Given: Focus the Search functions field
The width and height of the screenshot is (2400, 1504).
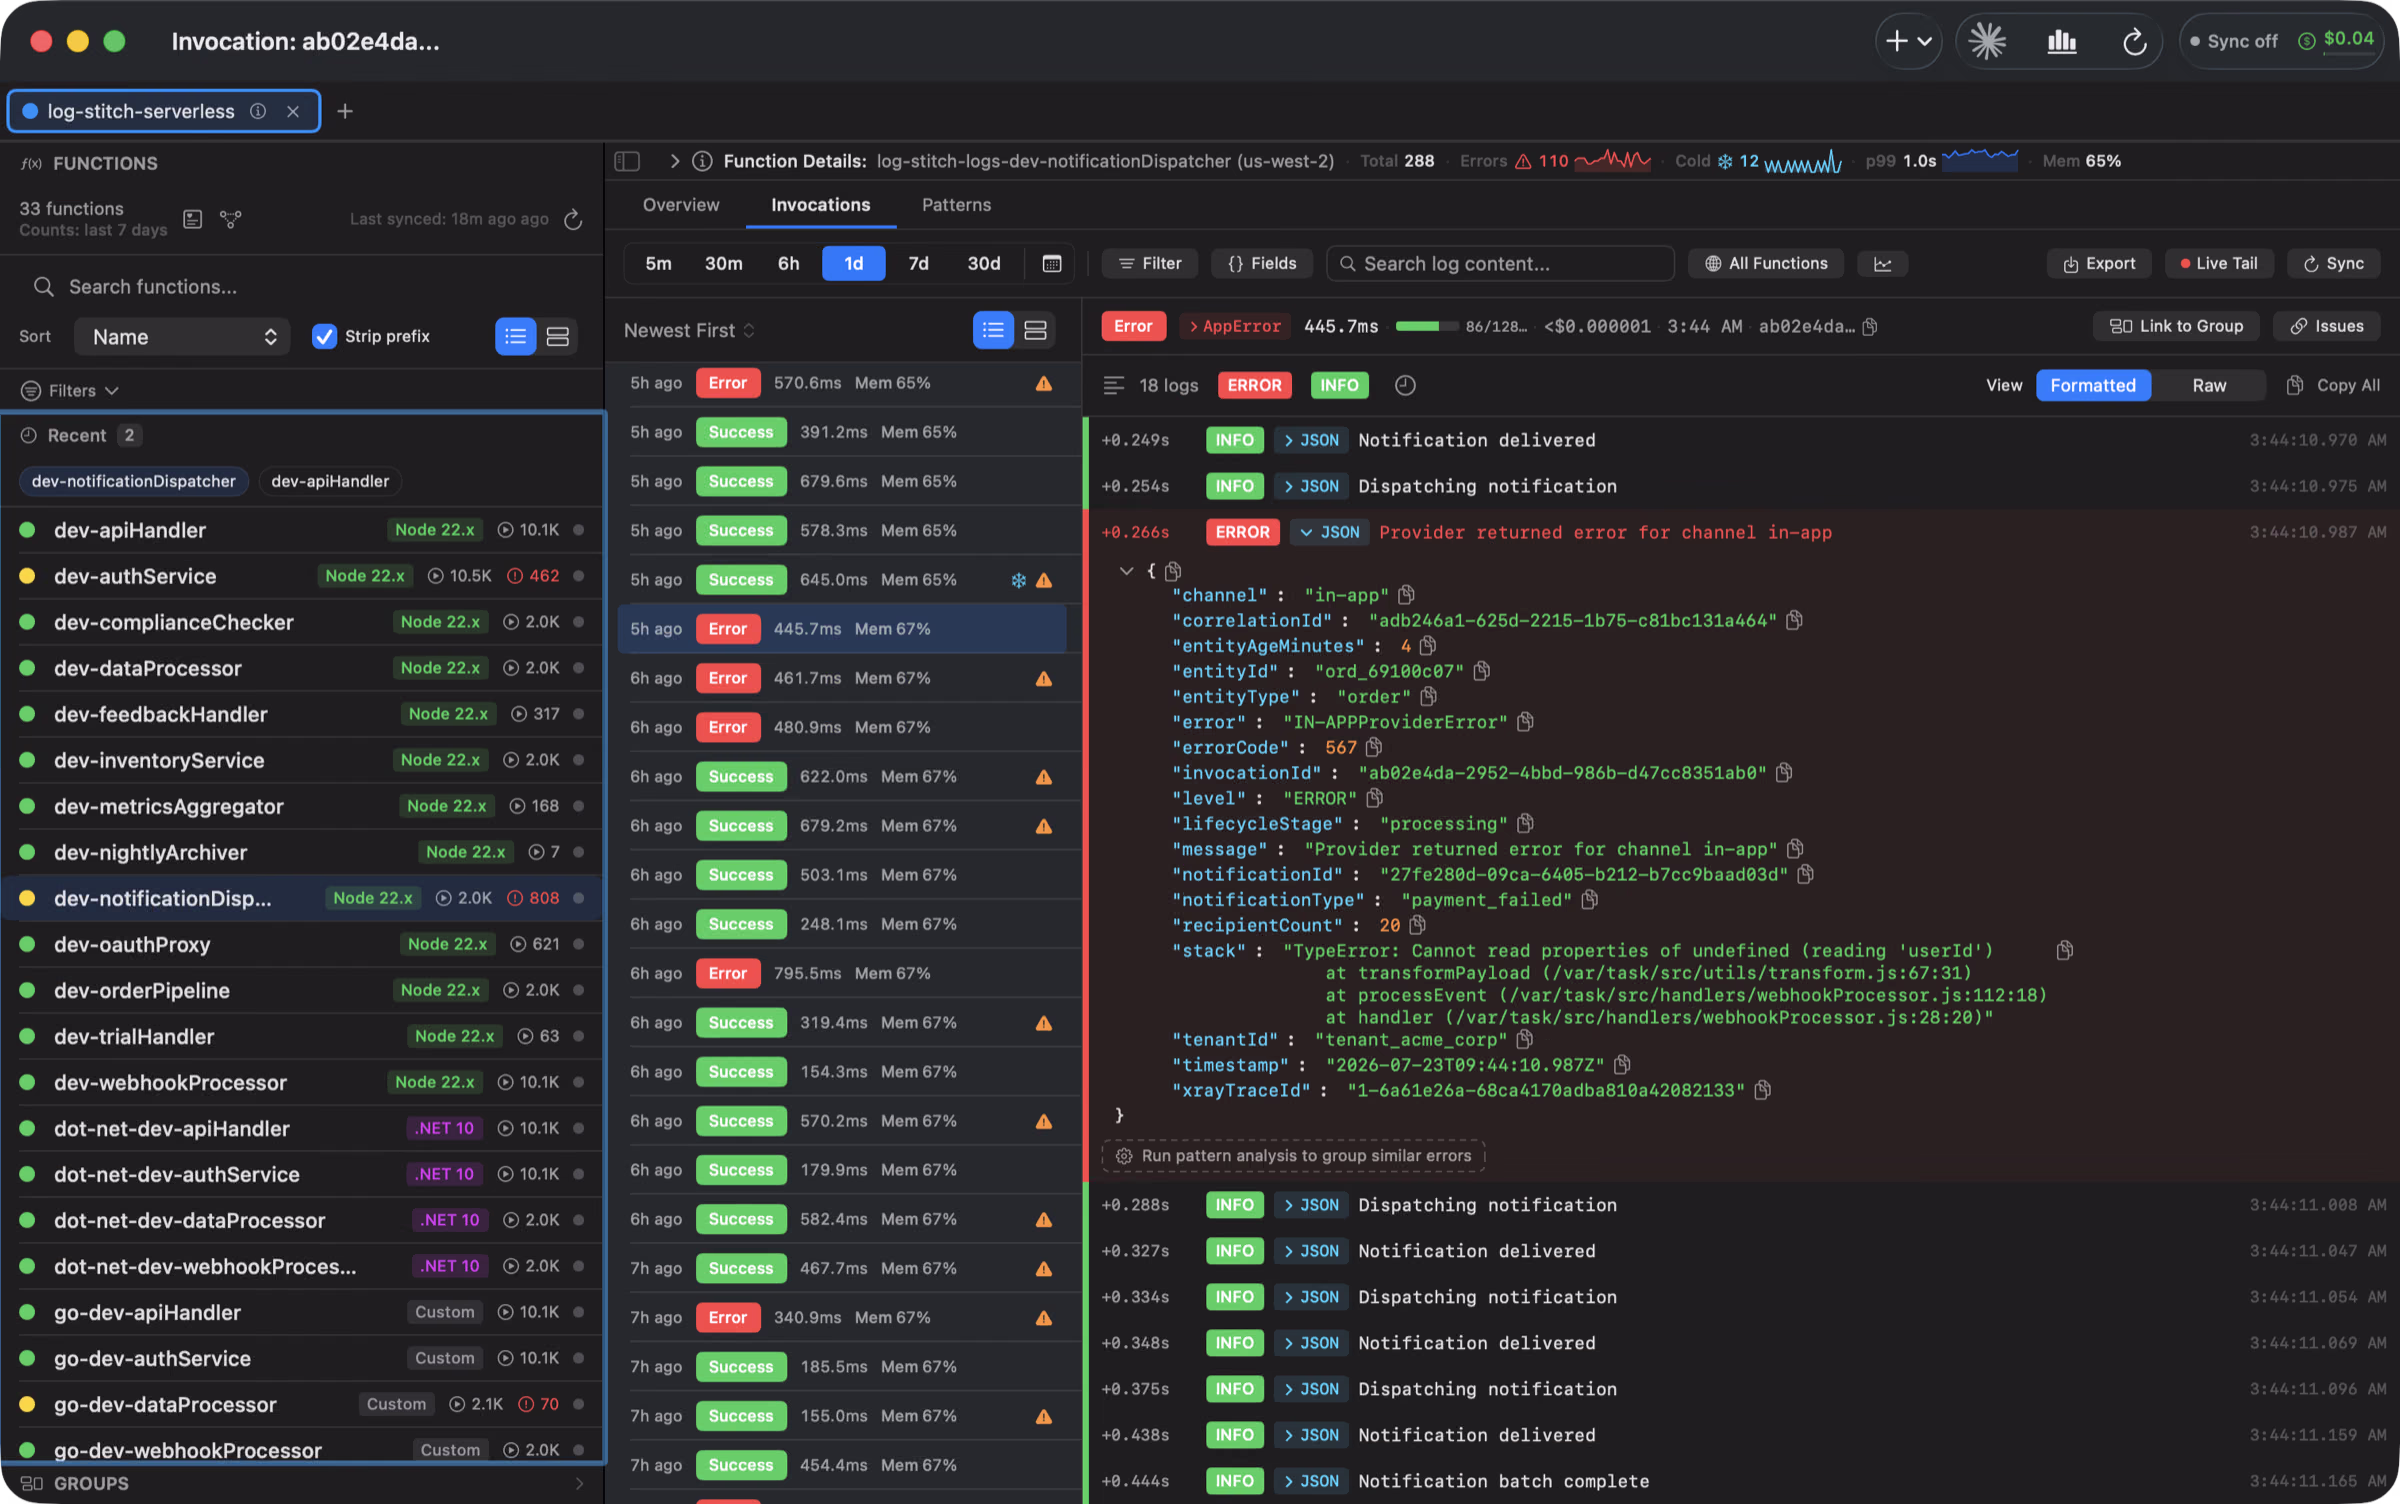Looking at the screenshot, I should pyautogui.click(x=302, y=287).
